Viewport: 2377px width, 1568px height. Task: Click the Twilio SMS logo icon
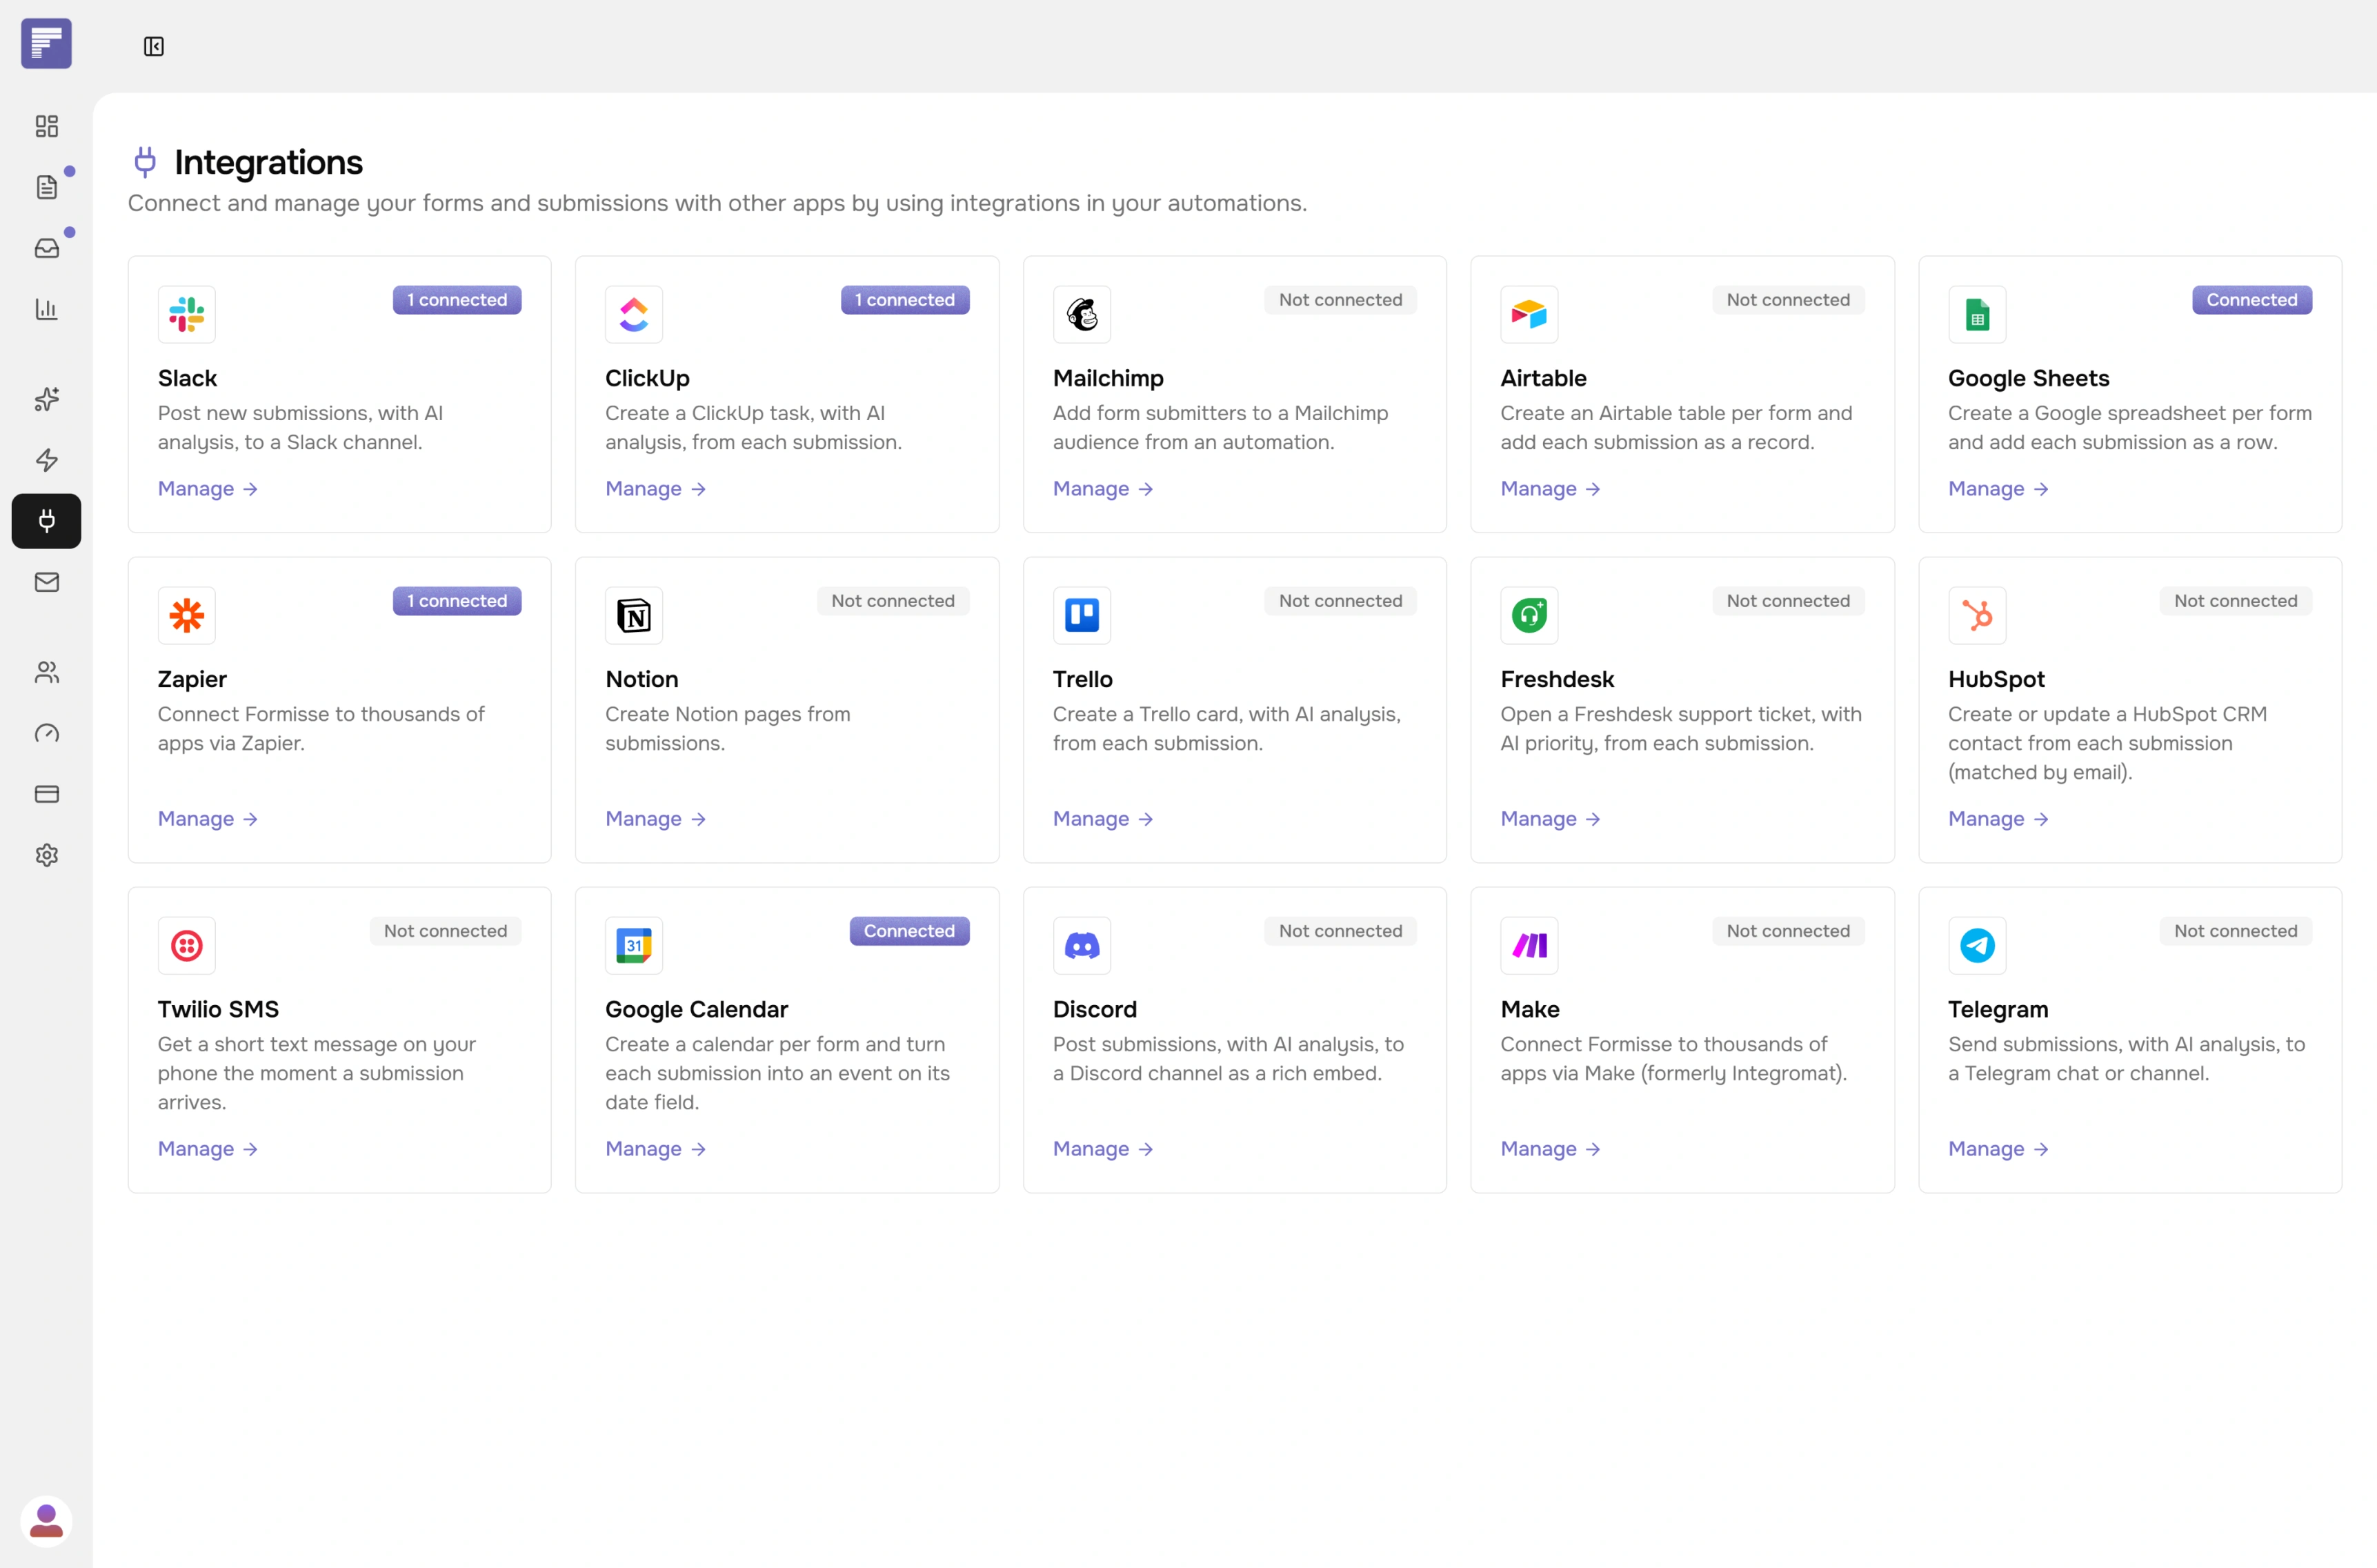pos(187,946)
